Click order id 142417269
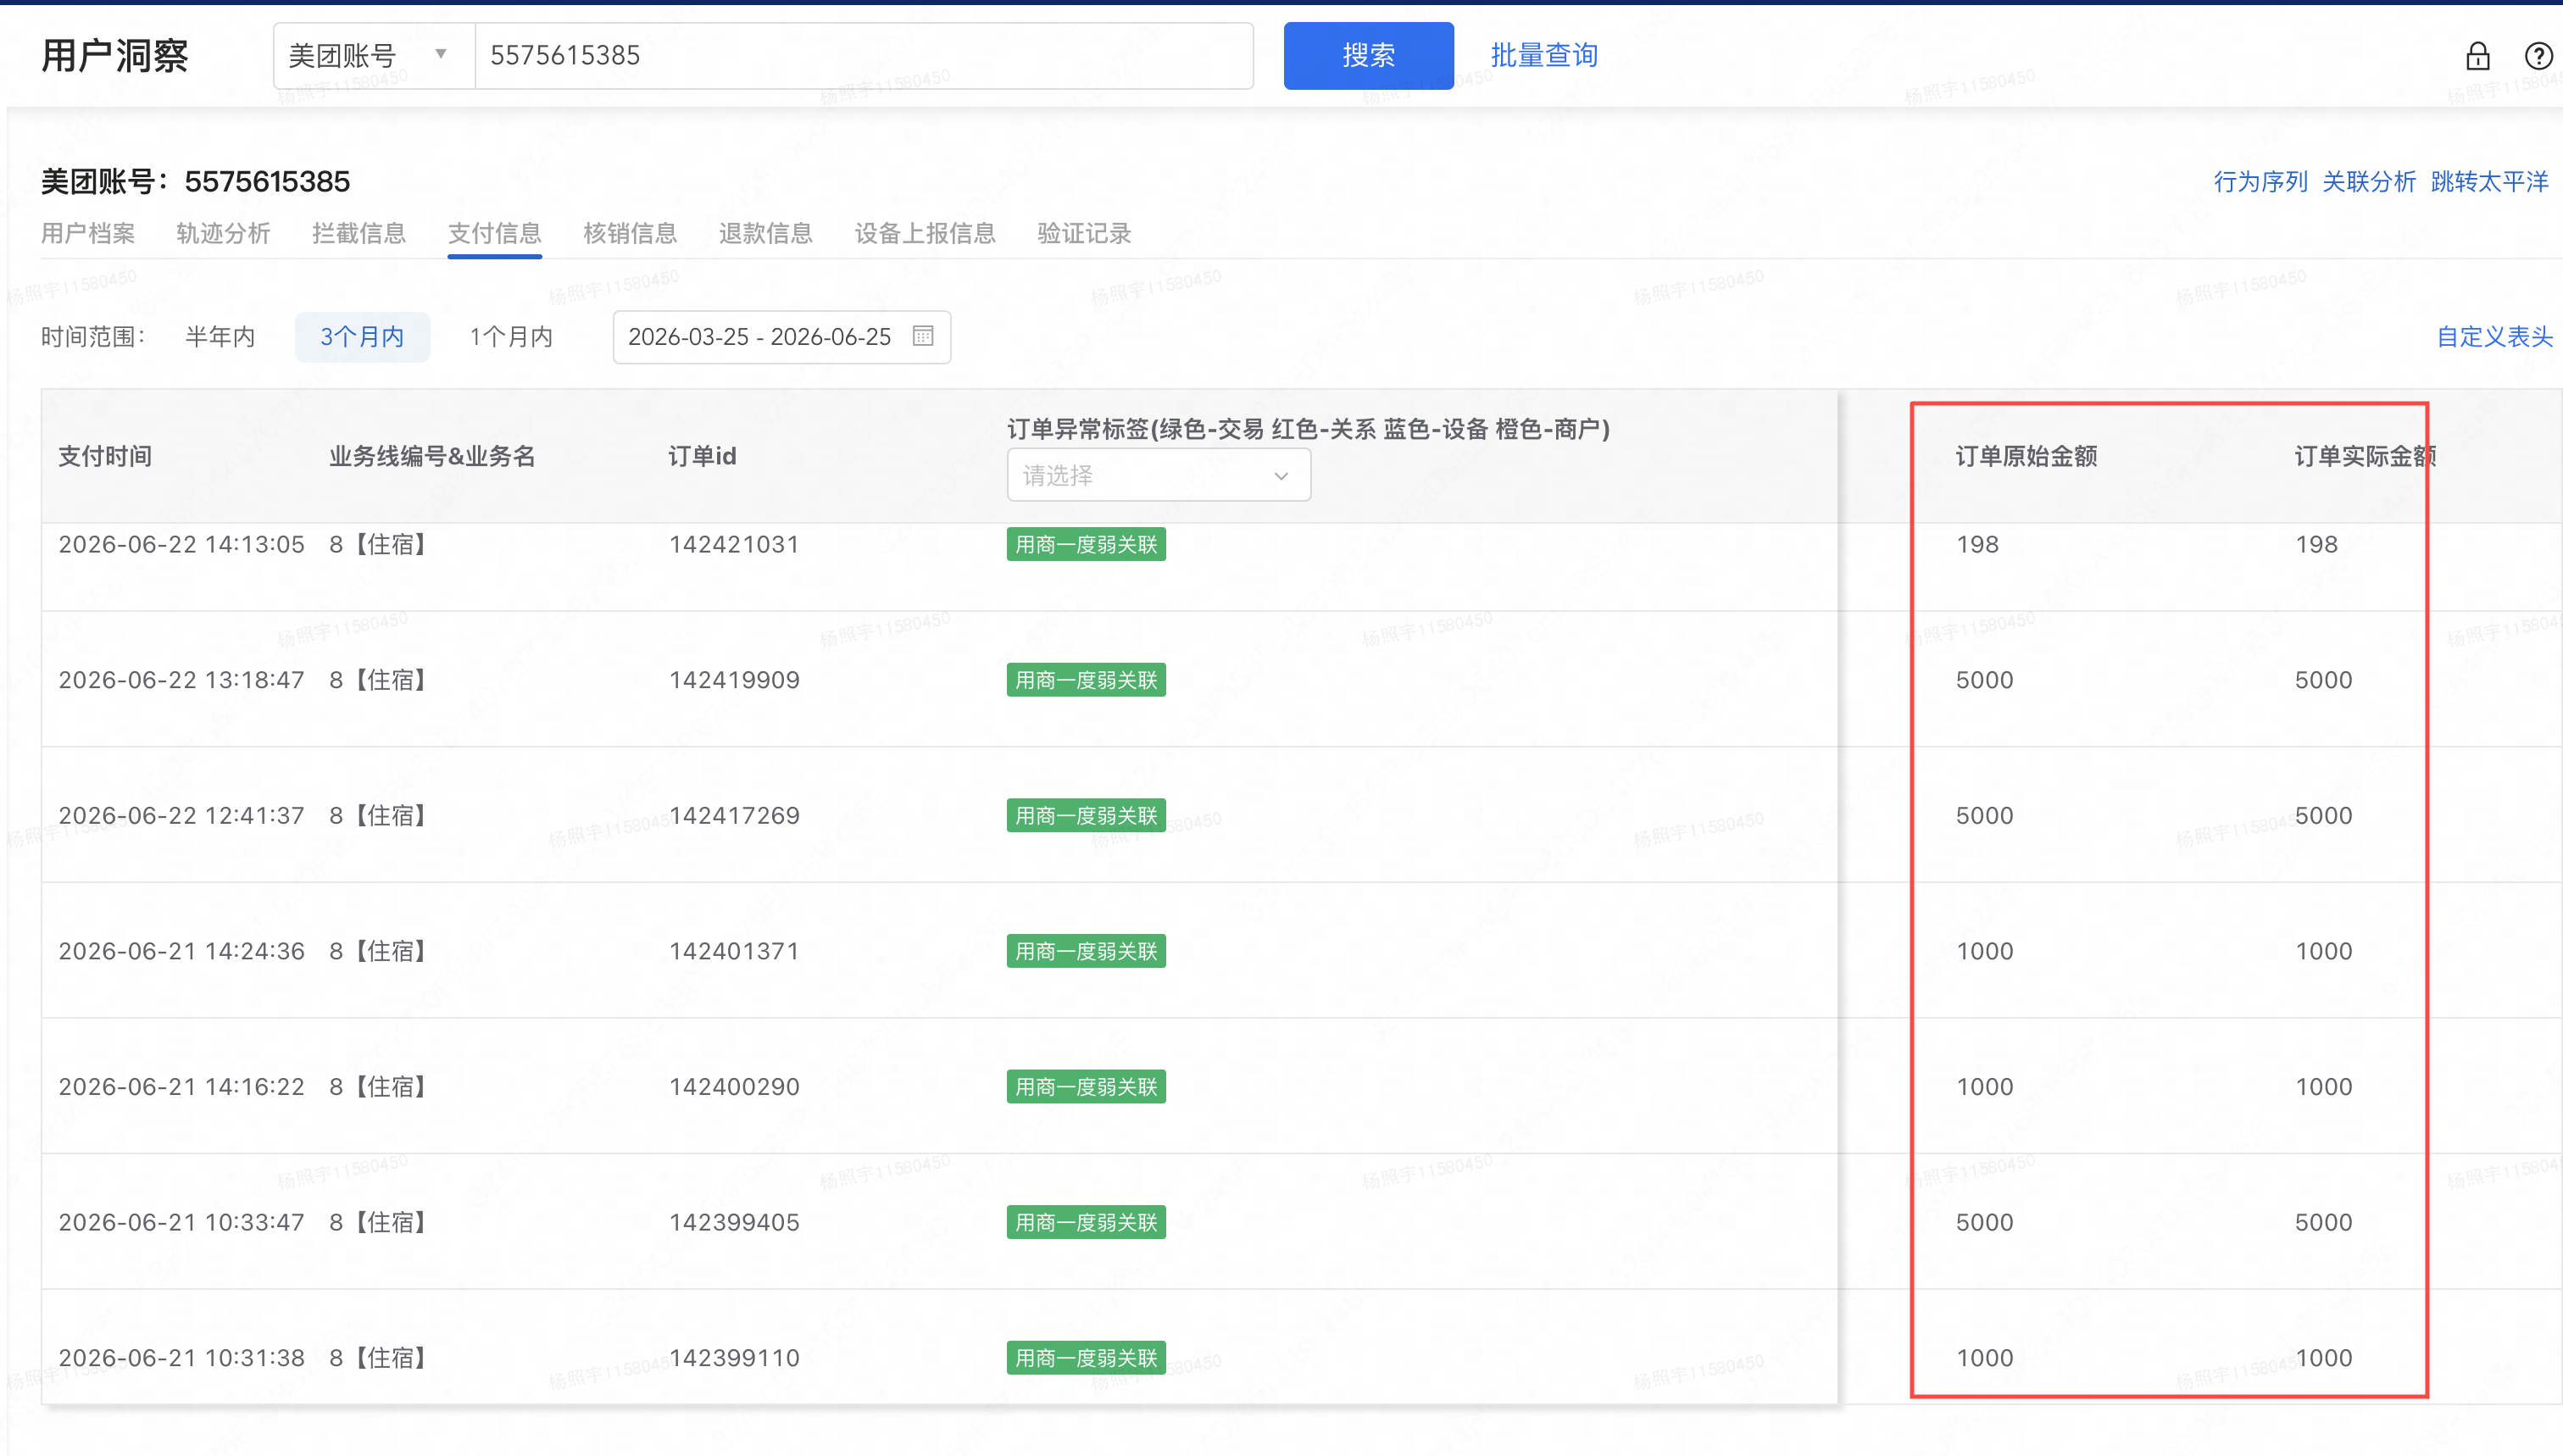This screenshot has height=1456, width=2563. coord(734,815)
